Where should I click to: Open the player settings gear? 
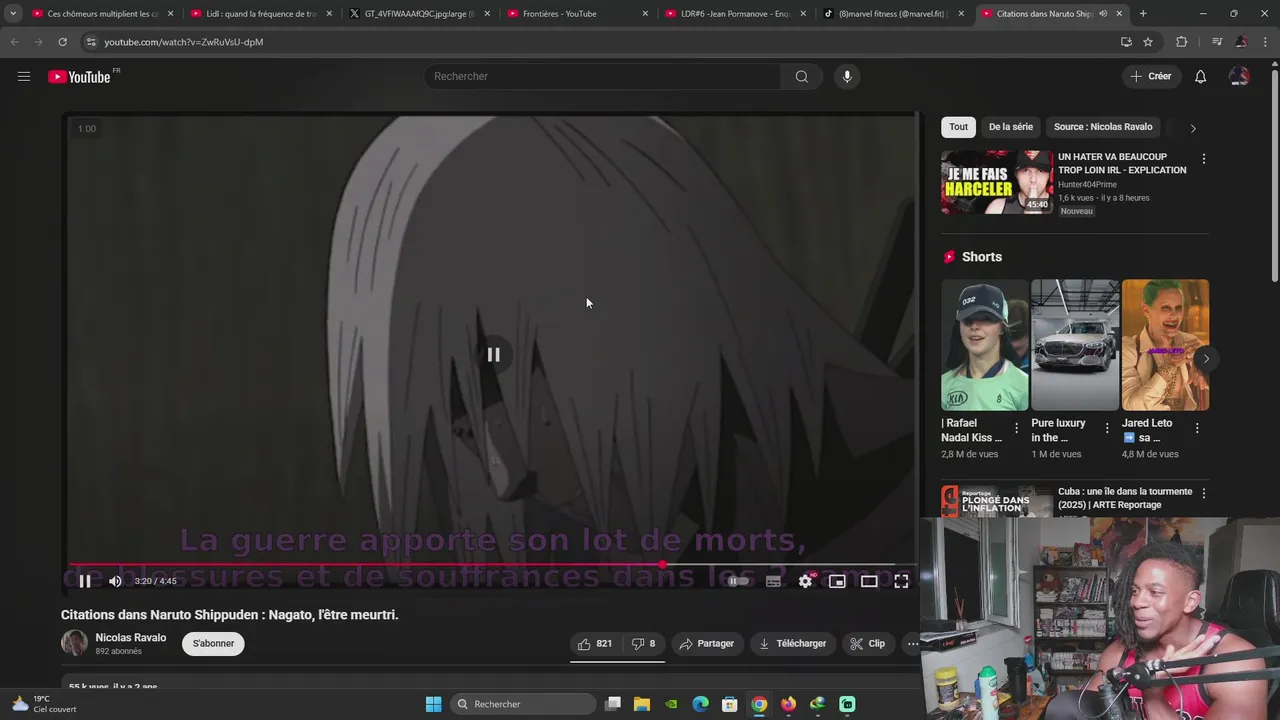805,581
